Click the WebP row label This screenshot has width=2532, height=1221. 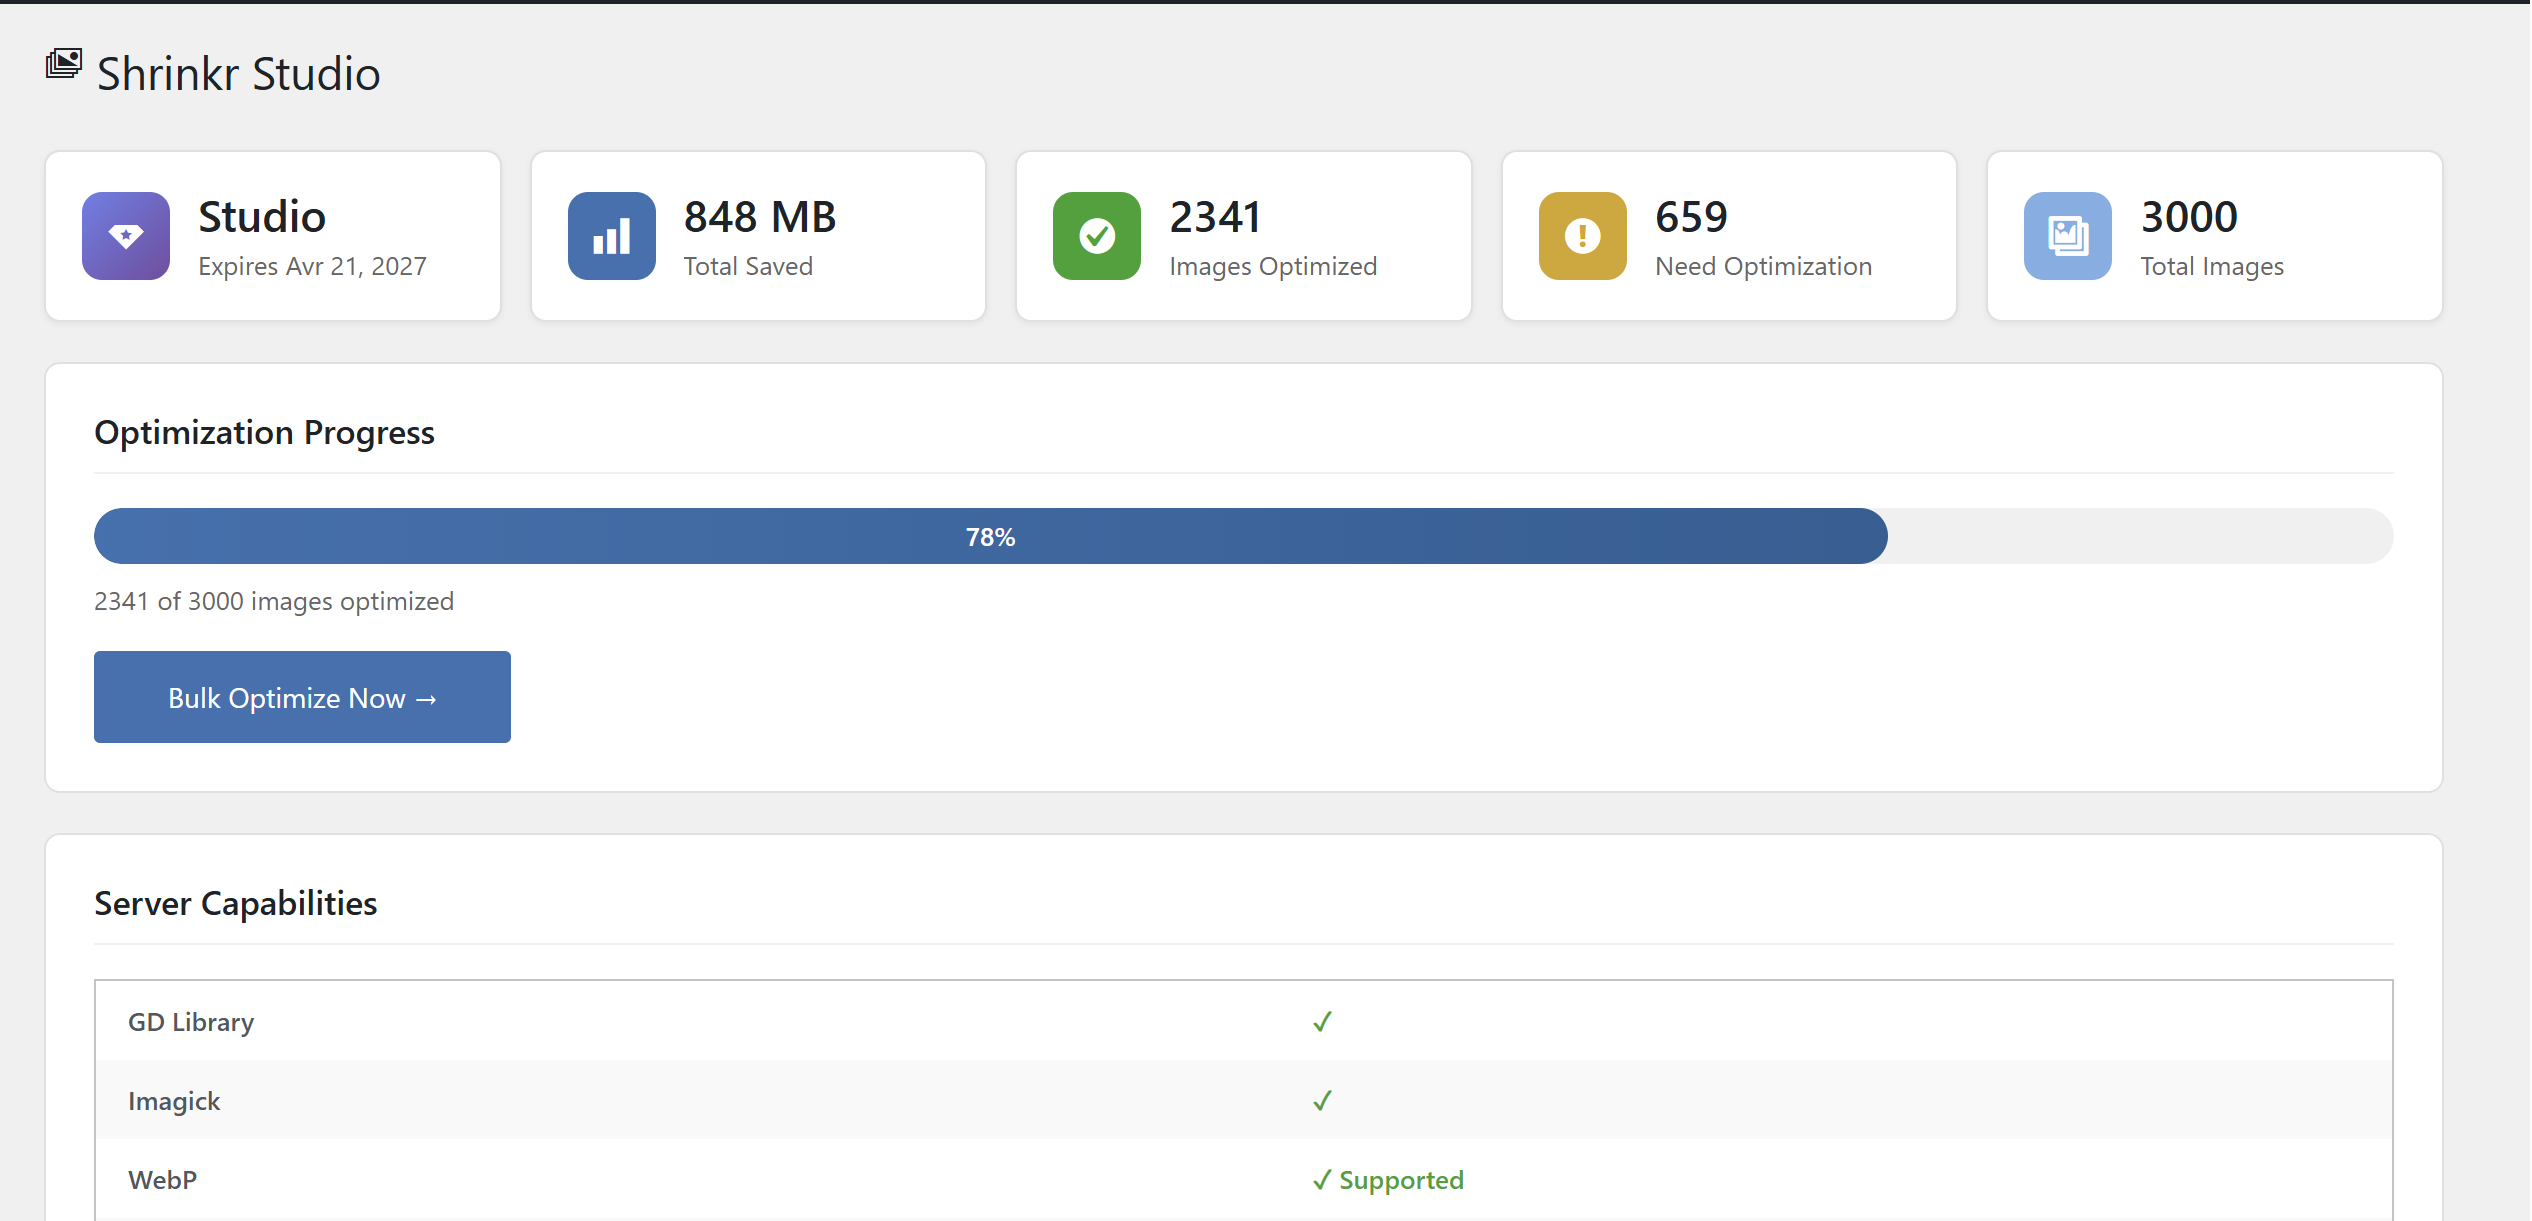click(162, 1180)
